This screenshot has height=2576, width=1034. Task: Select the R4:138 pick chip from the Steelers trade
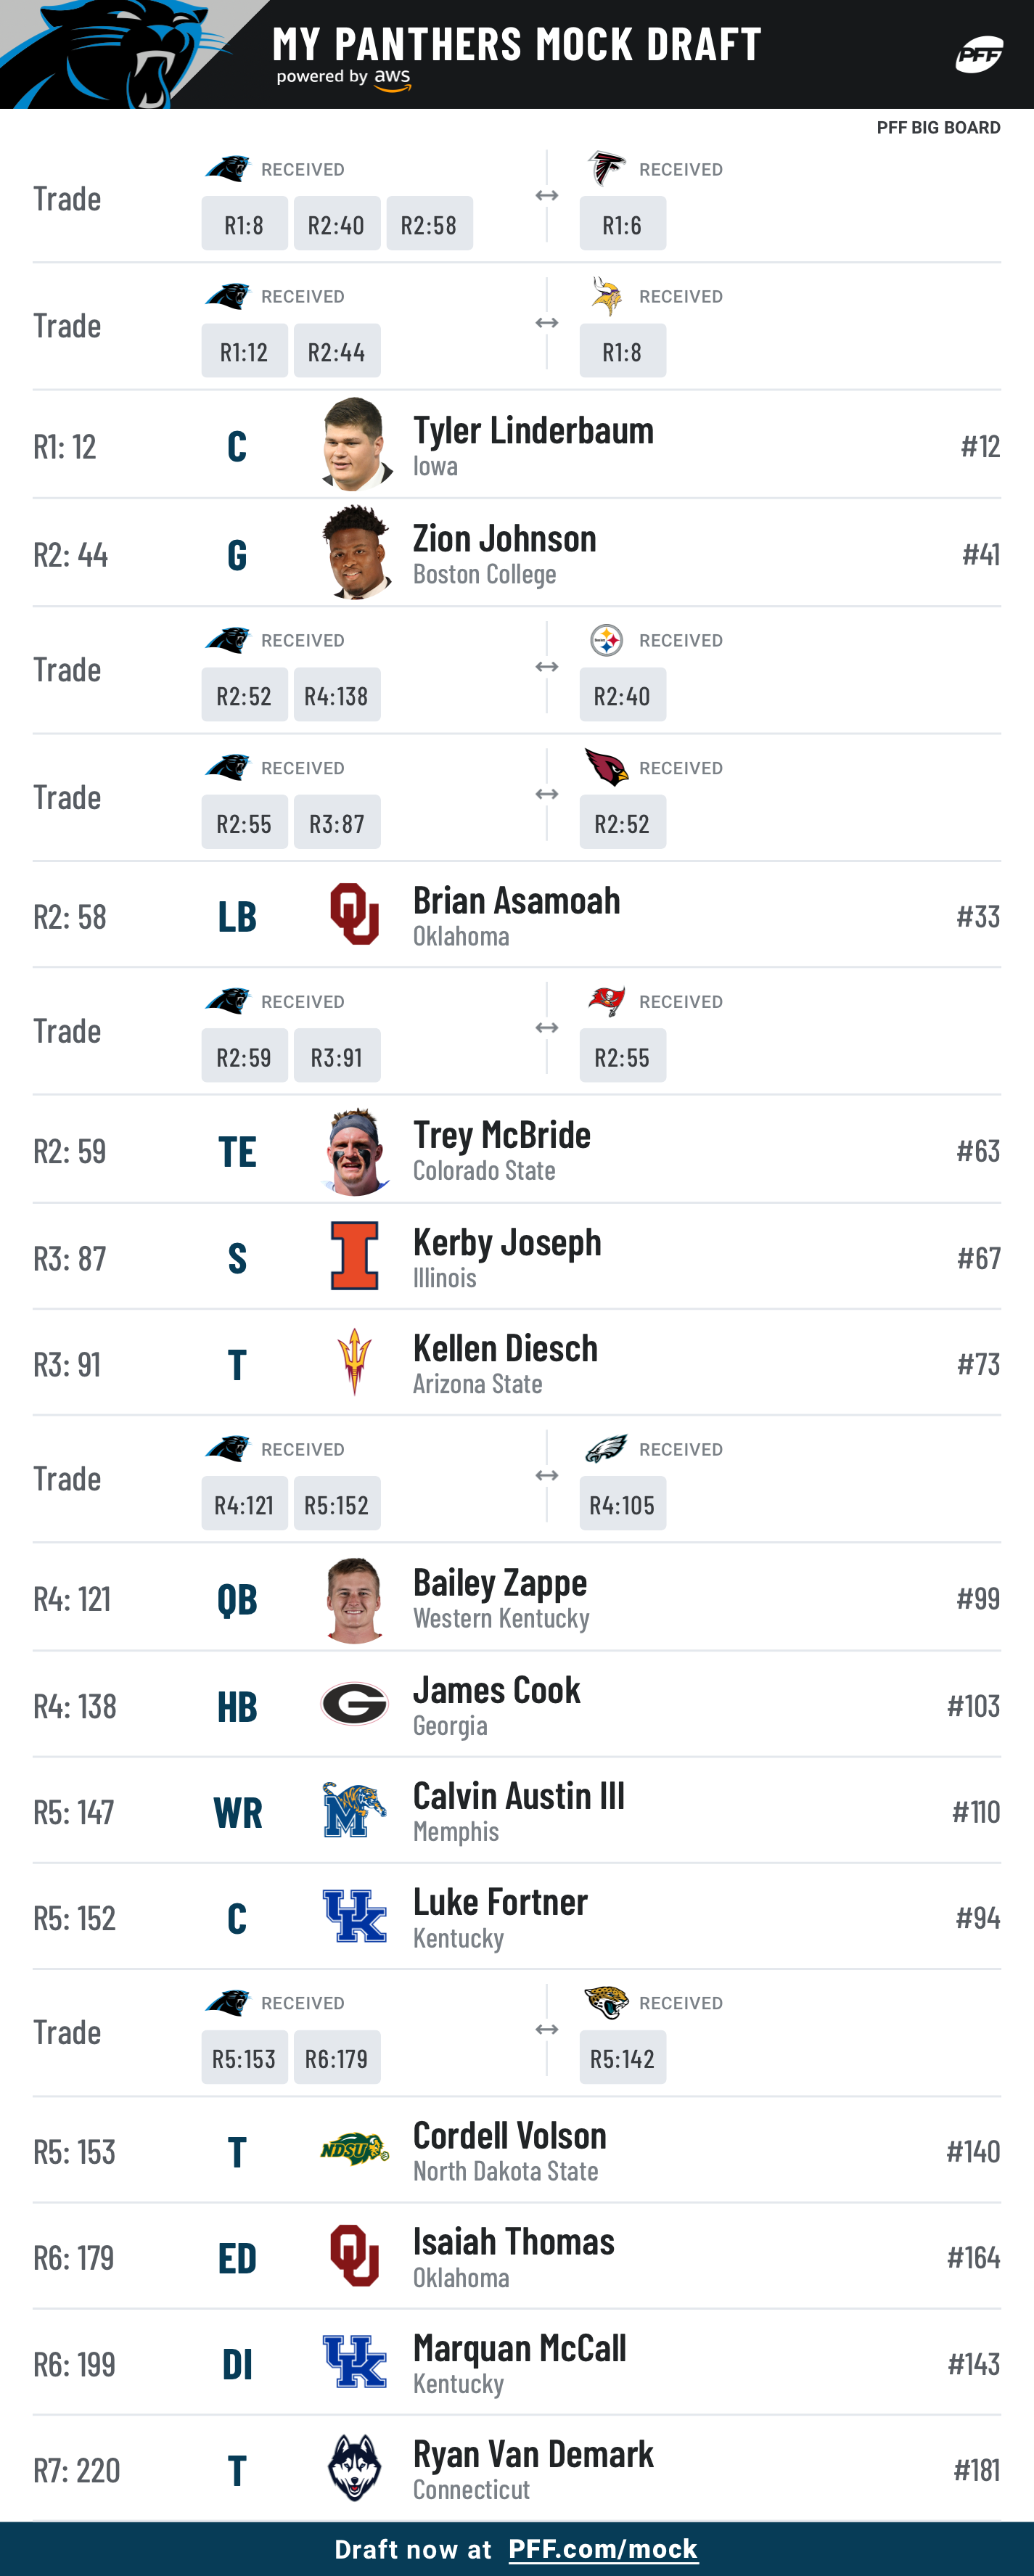pos(337,695)
